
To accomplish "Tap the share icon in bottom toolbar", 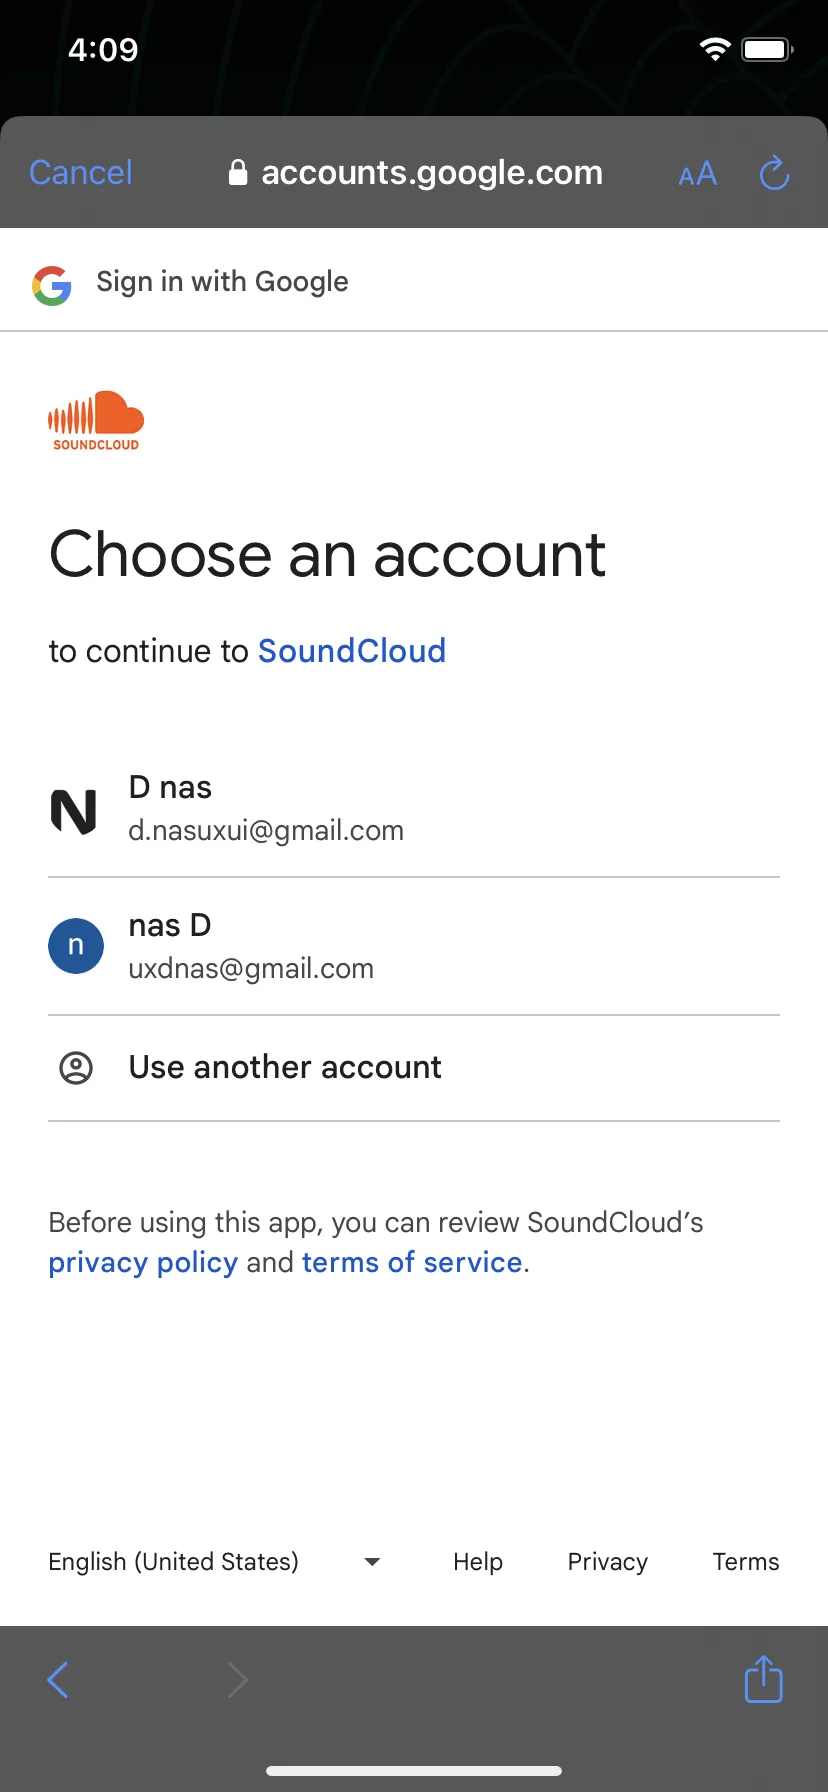I will pos(764,1679).
